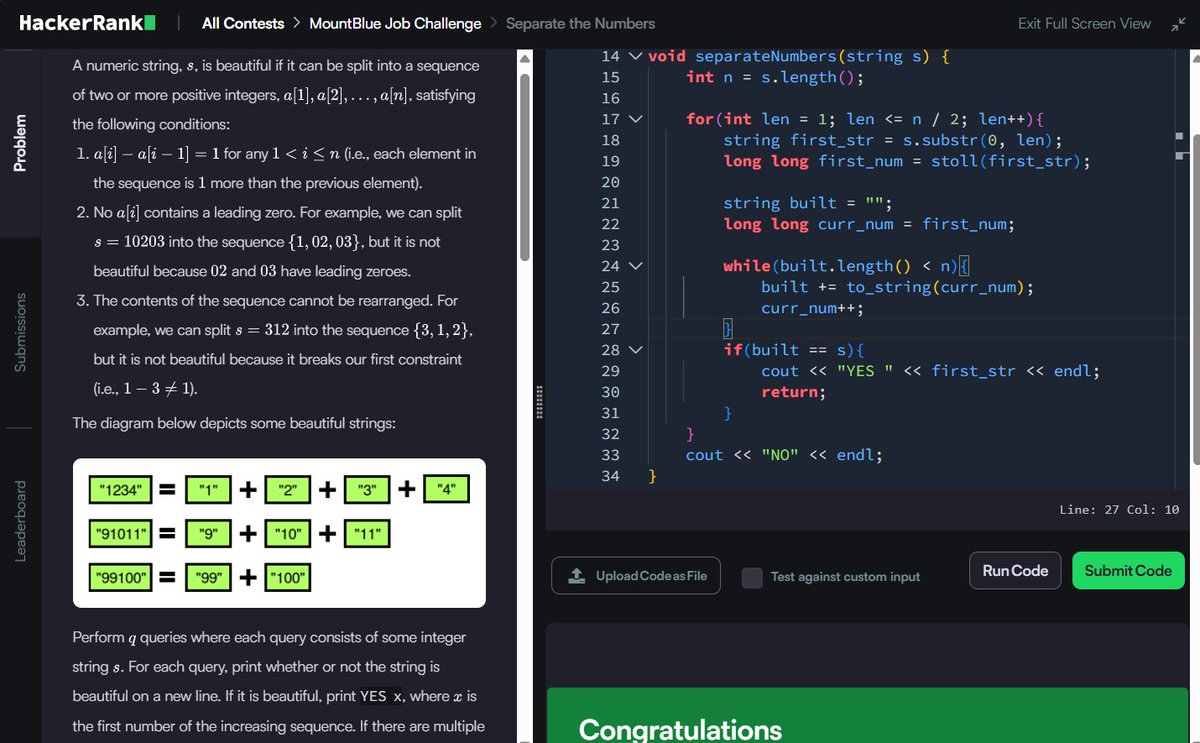Click the 'Line: 27 Col: 10' status text
1200x743 pixels.
point(1119,509)
